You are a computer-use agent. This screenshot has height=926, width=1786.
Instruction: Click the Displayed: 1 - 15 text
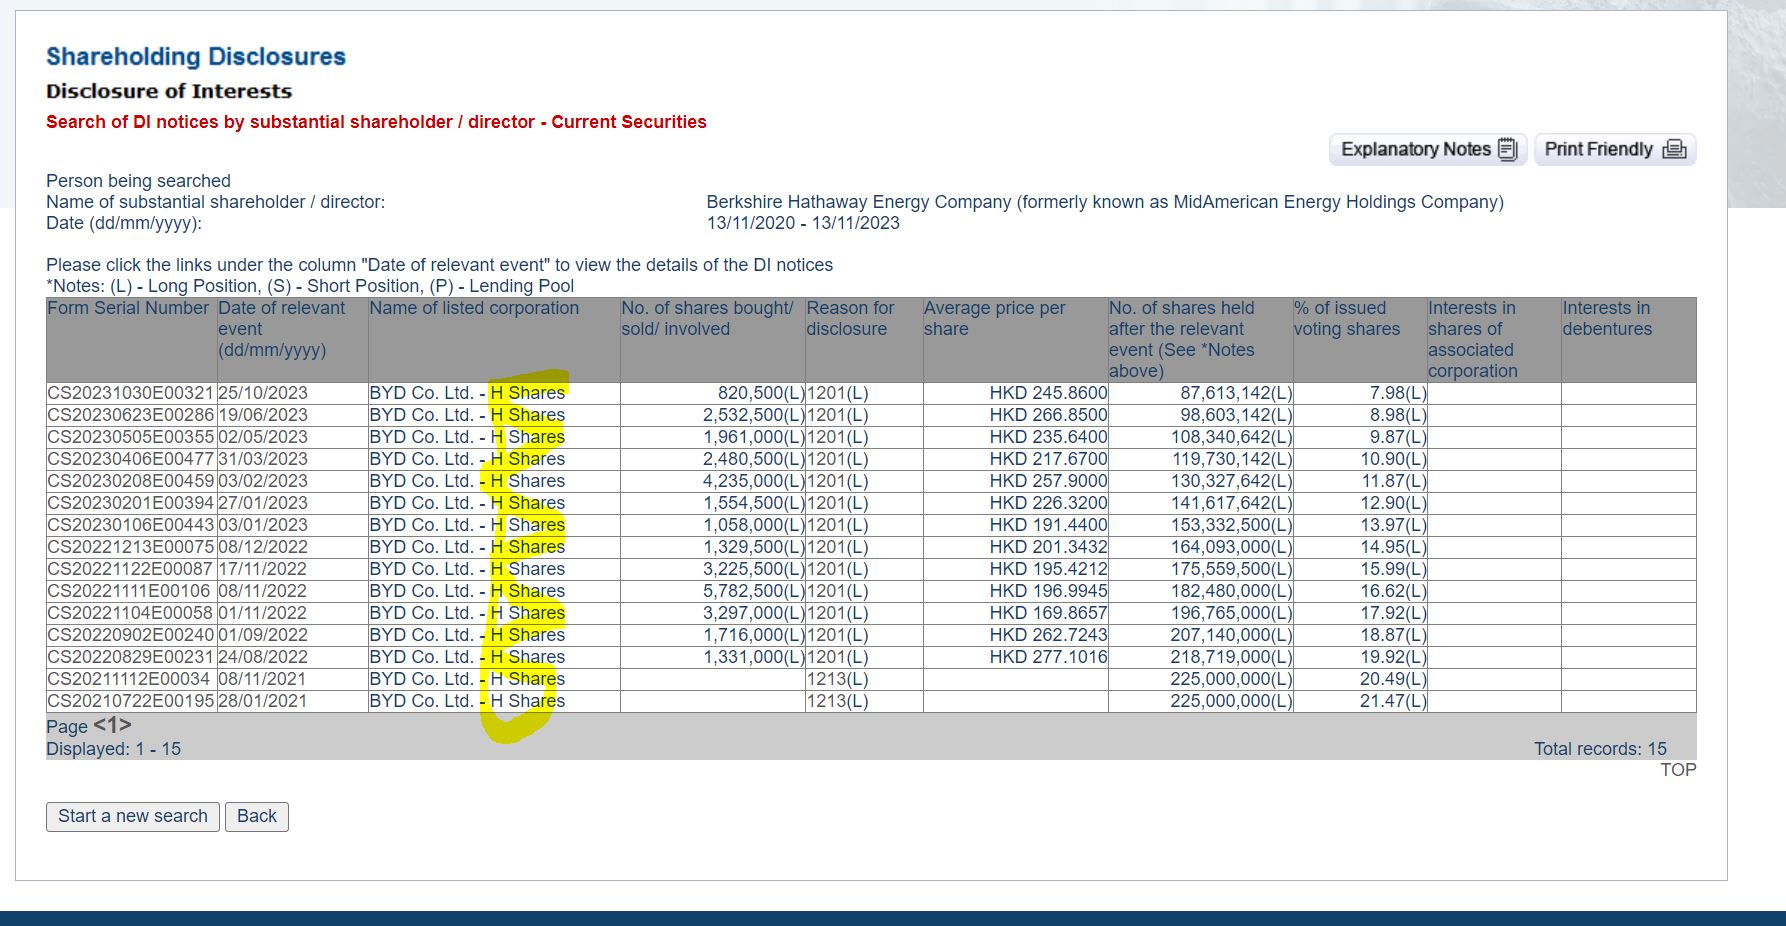point(113,749)
